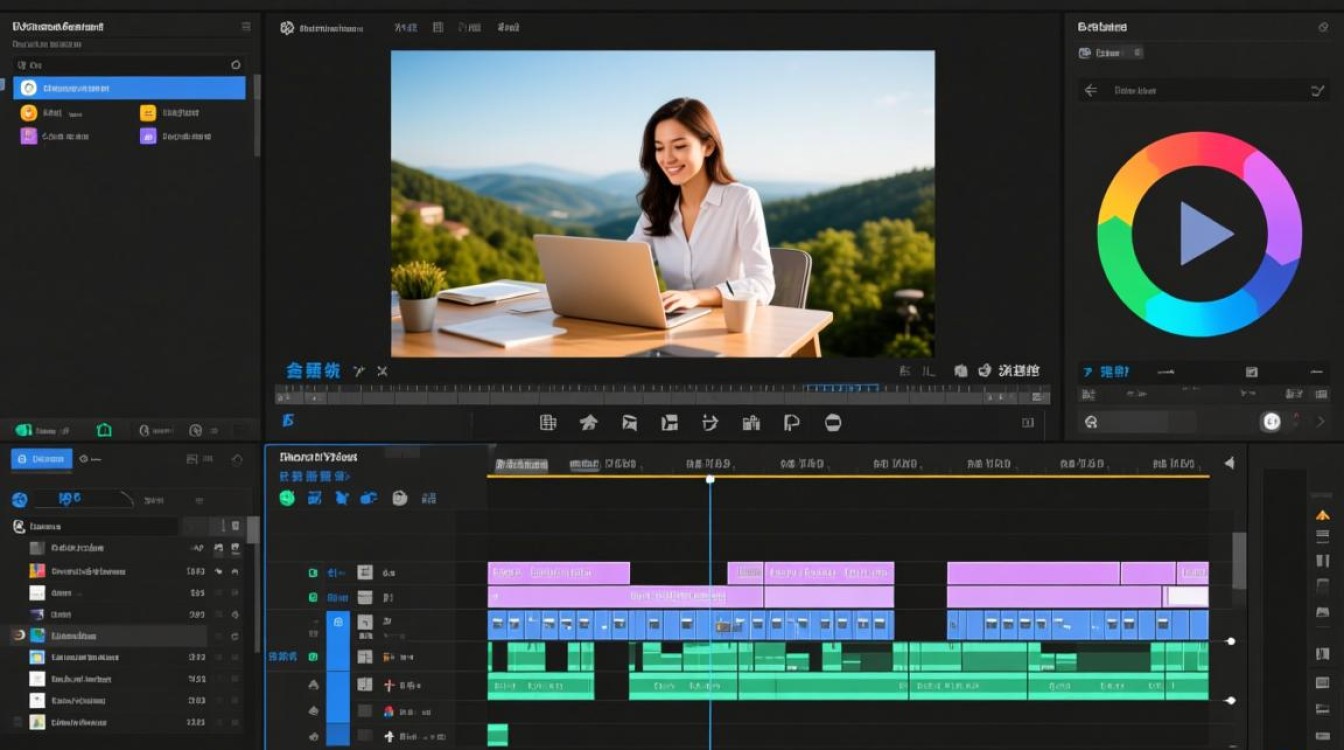Click the blue tab button at top of the project panel

41,459
